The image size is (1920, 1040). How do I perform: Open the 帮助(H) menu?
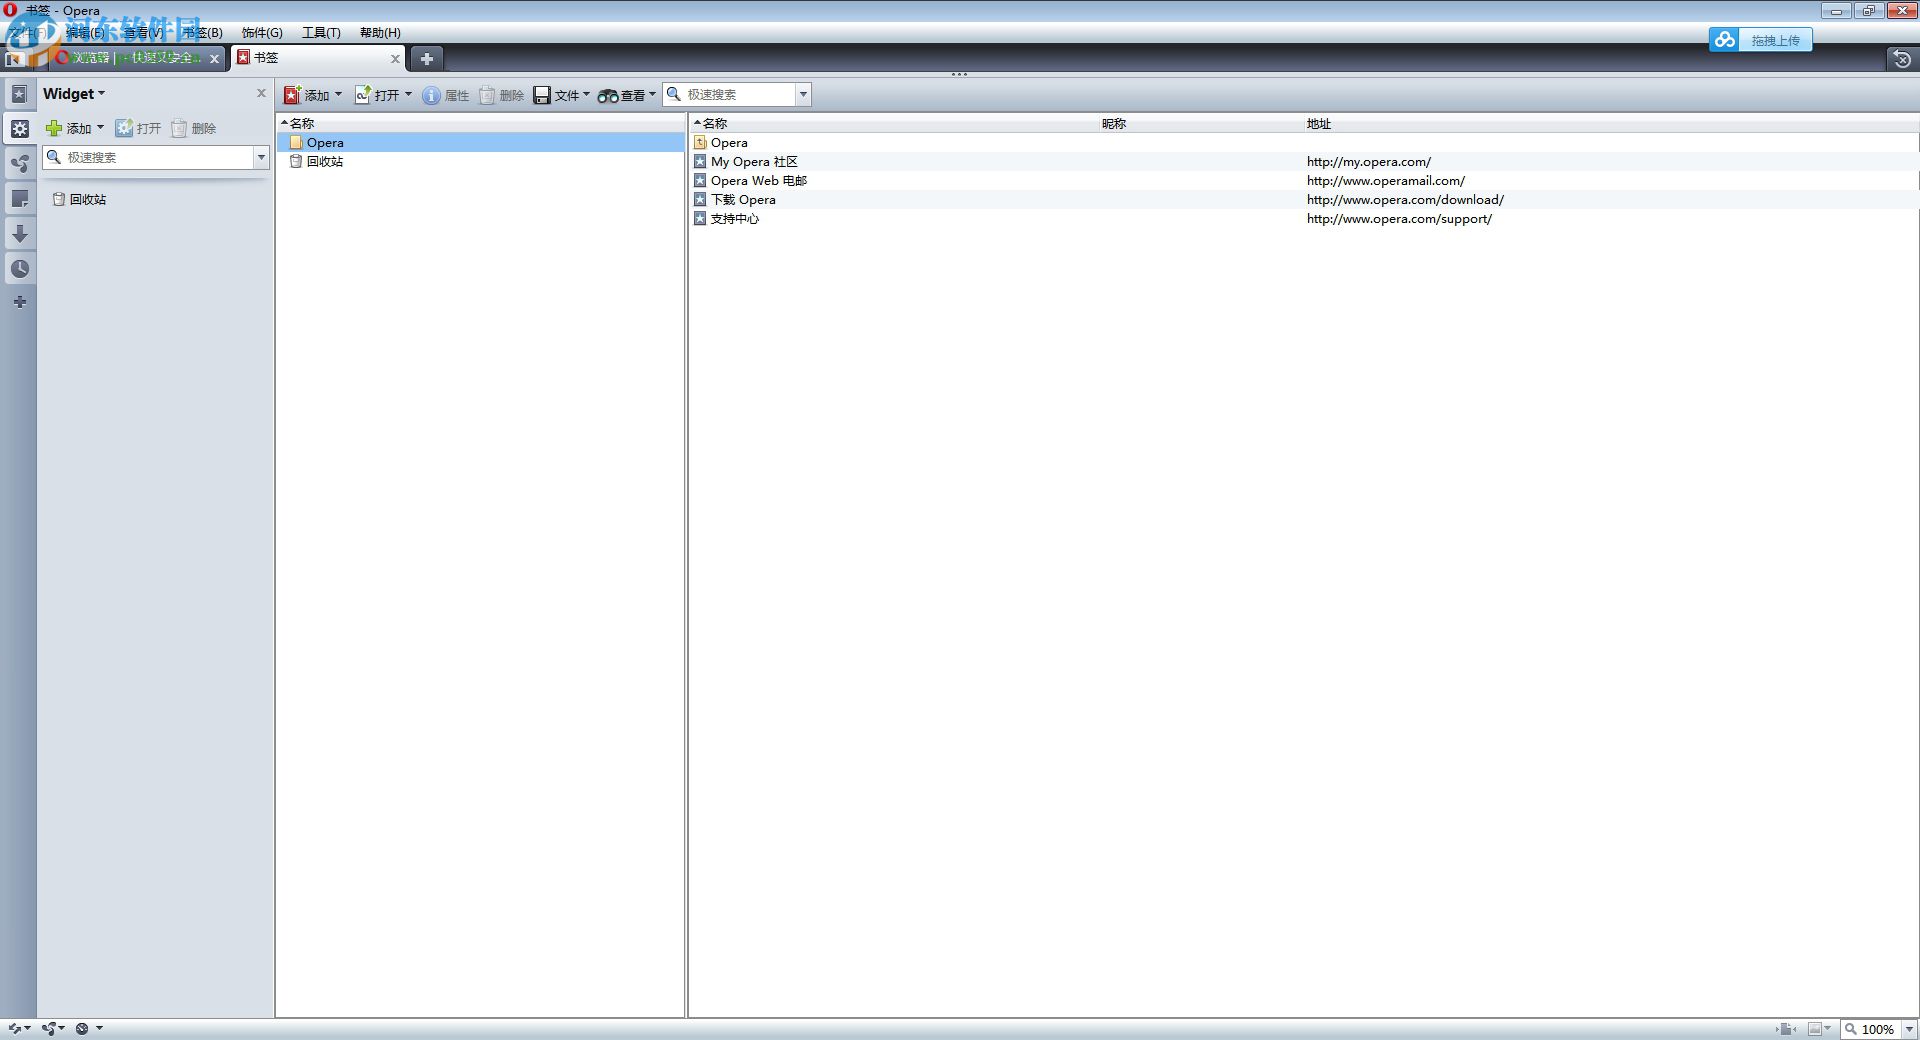pos(380,33)
